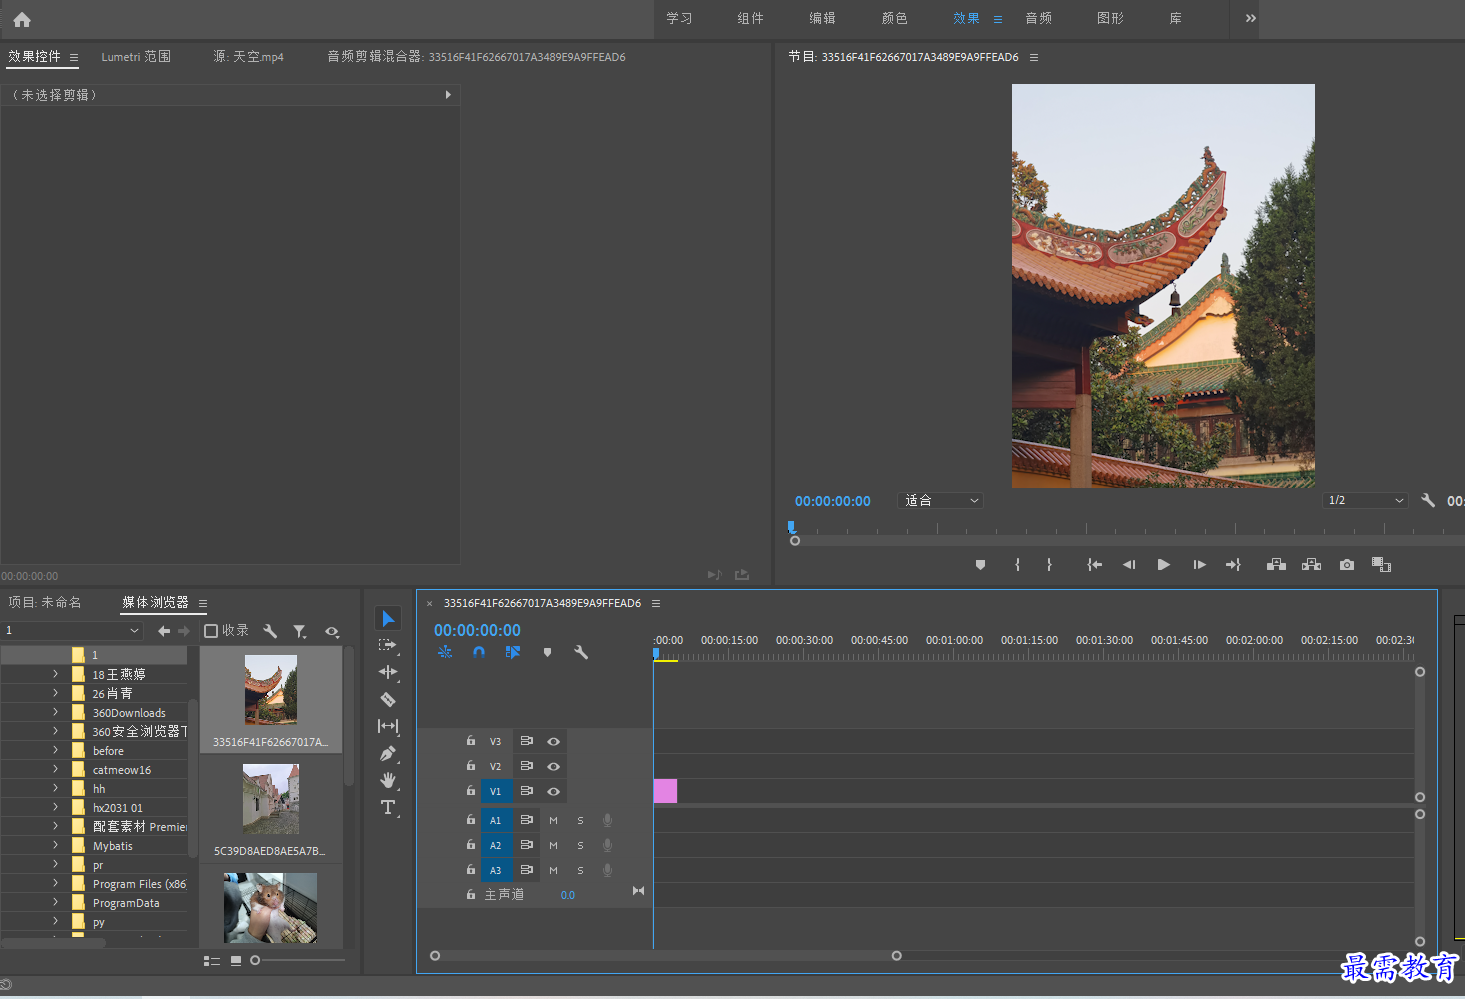Select the Razor tool
The image size is (1465, 999).
point(388,699)
